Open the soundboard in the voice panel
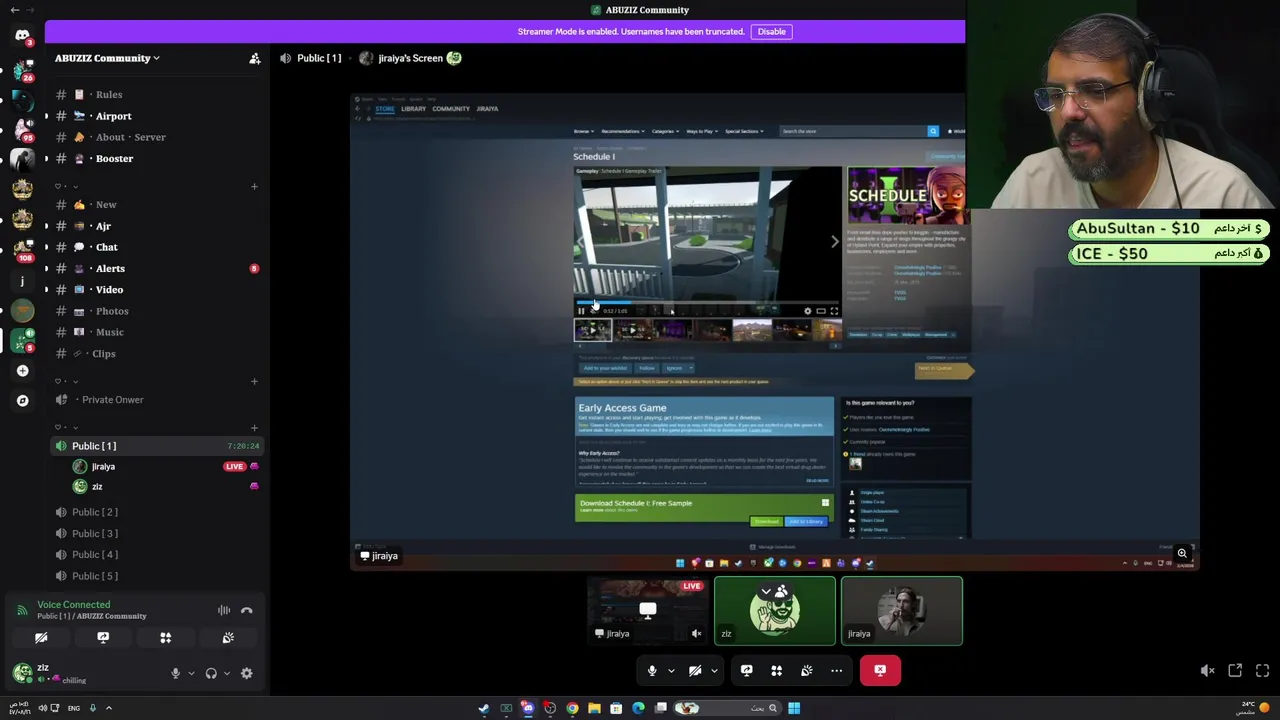 click(228, 637)
